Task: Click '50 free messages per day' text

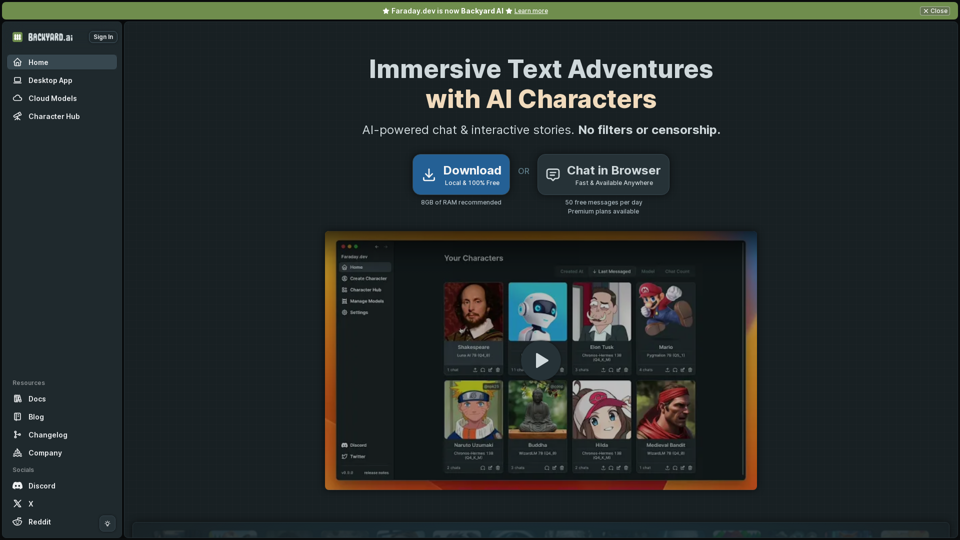Action: tap(604, 203)
